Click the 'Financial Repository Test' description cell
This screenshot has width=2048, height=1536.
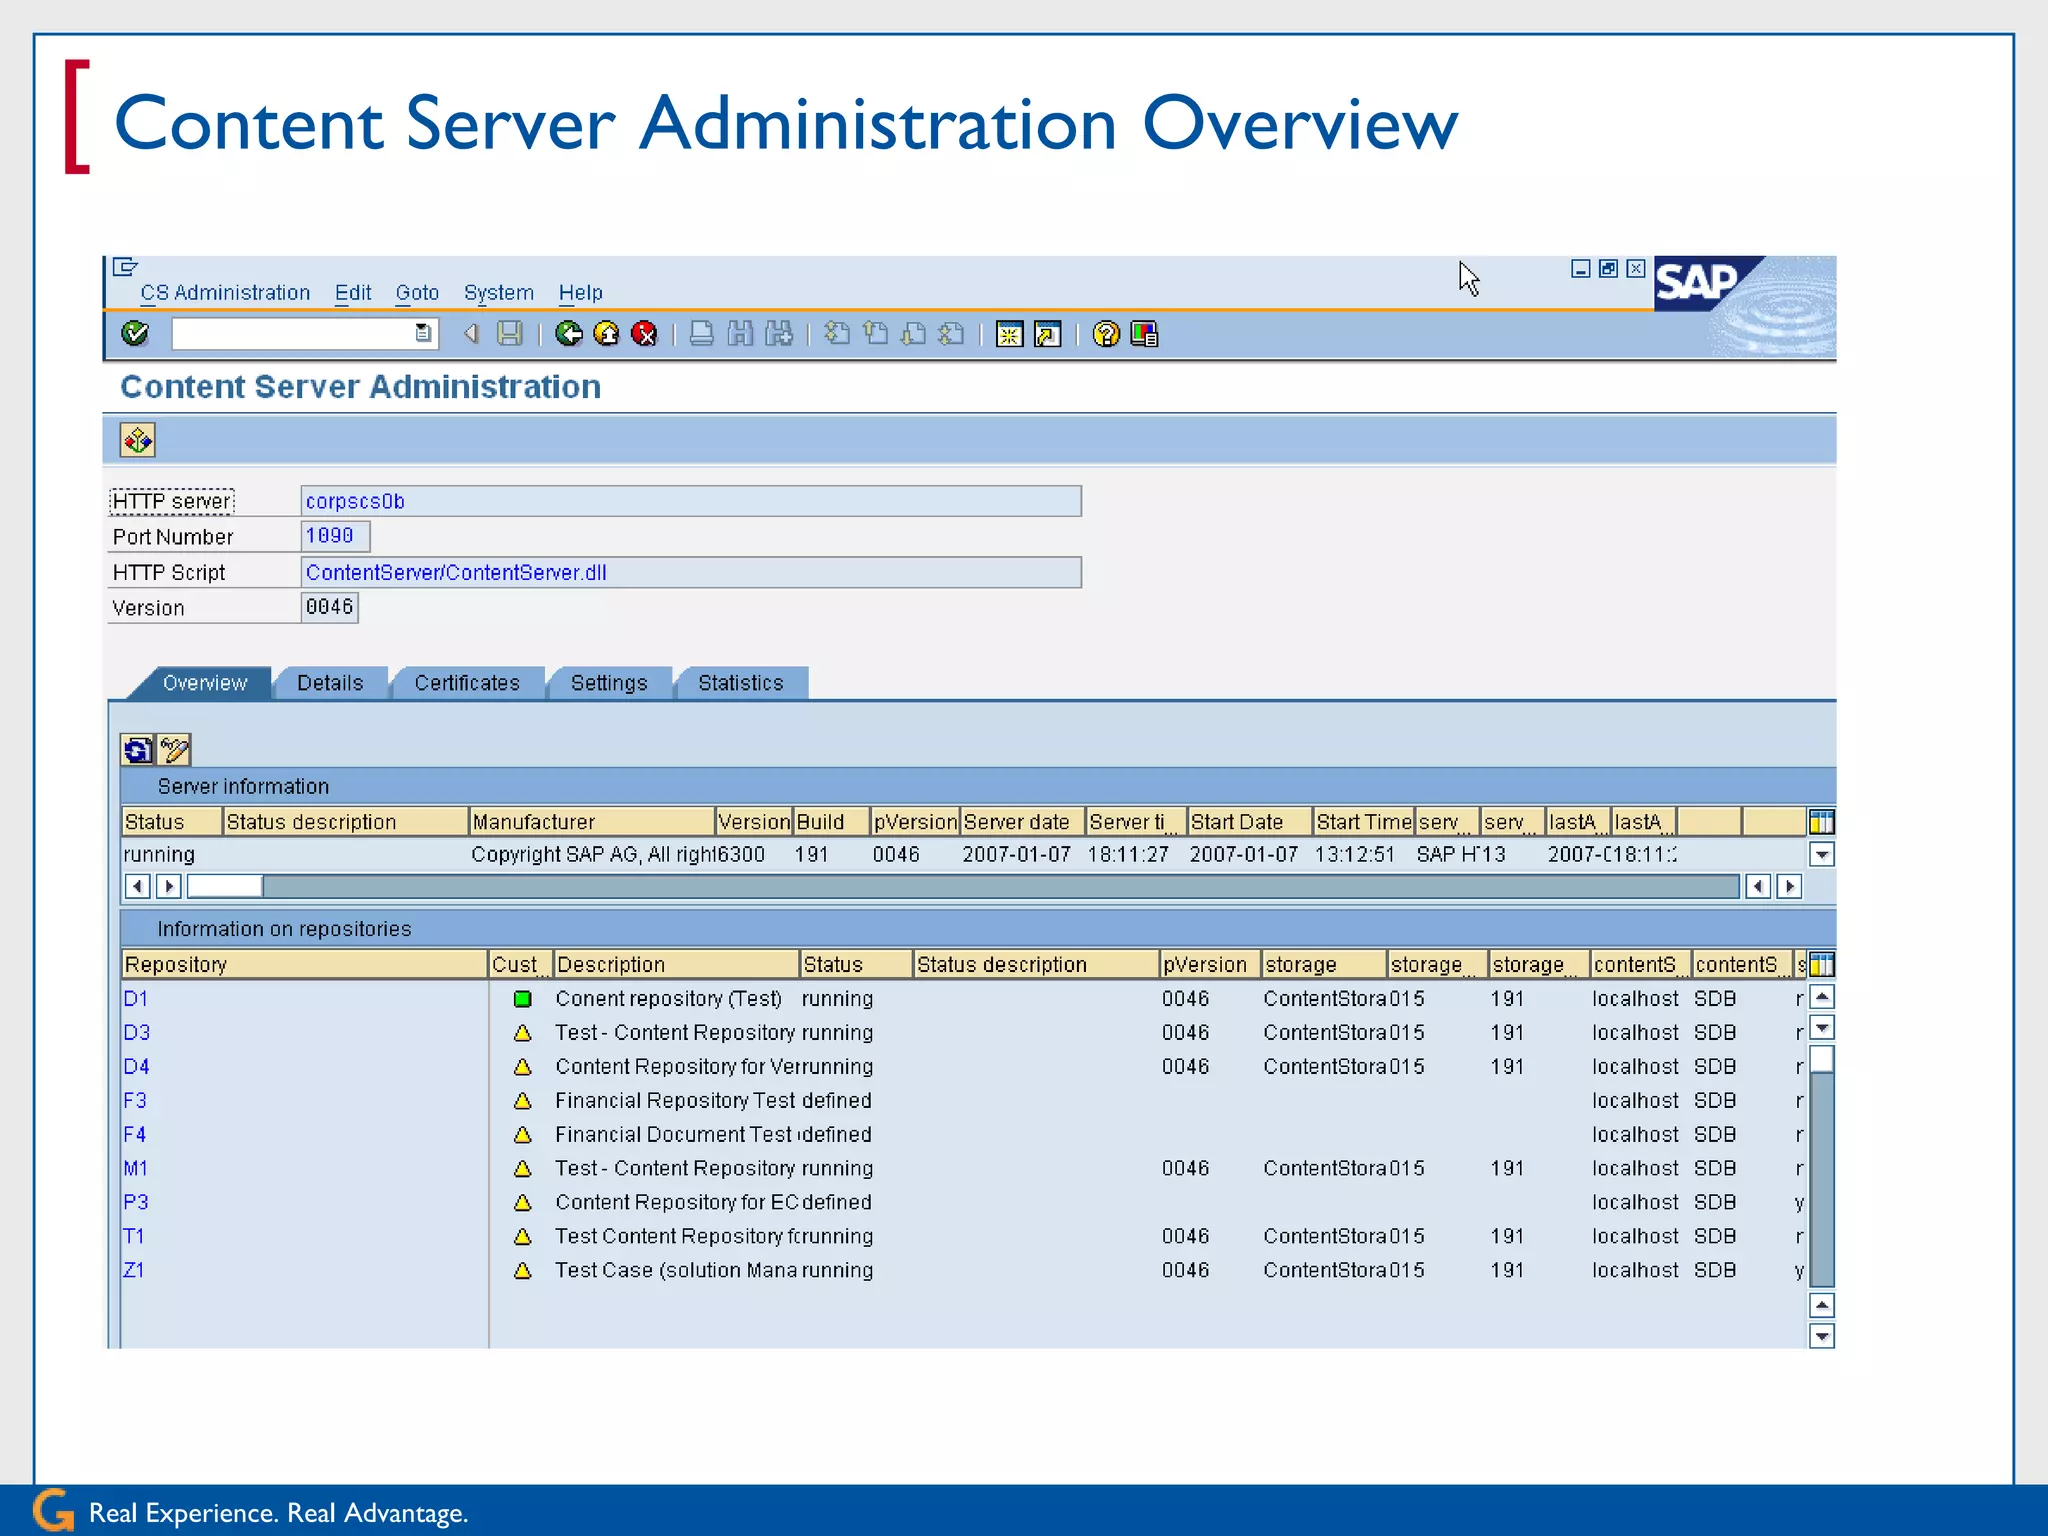tap(676, 1100)
